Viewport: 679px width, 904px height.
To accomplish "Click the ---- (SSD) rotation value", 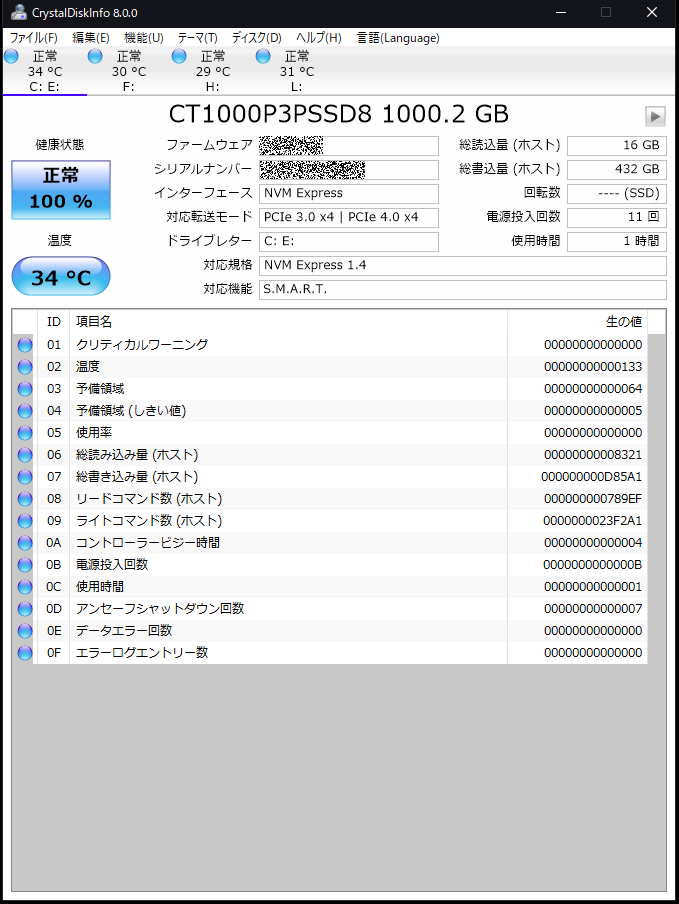I will tap(617, 194).
